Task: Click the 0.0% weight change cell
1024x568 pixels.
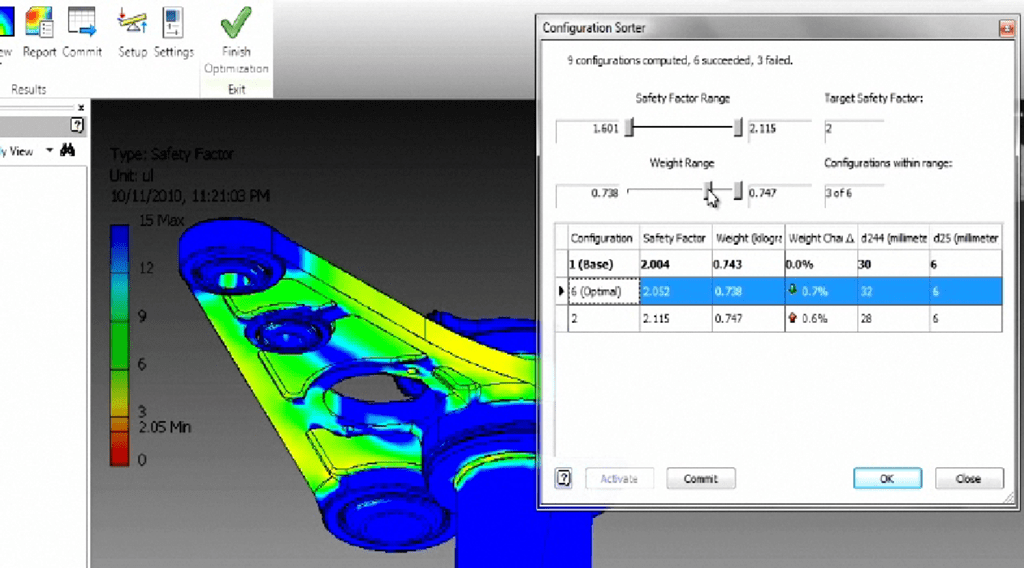Action: [x=821, y=264]
